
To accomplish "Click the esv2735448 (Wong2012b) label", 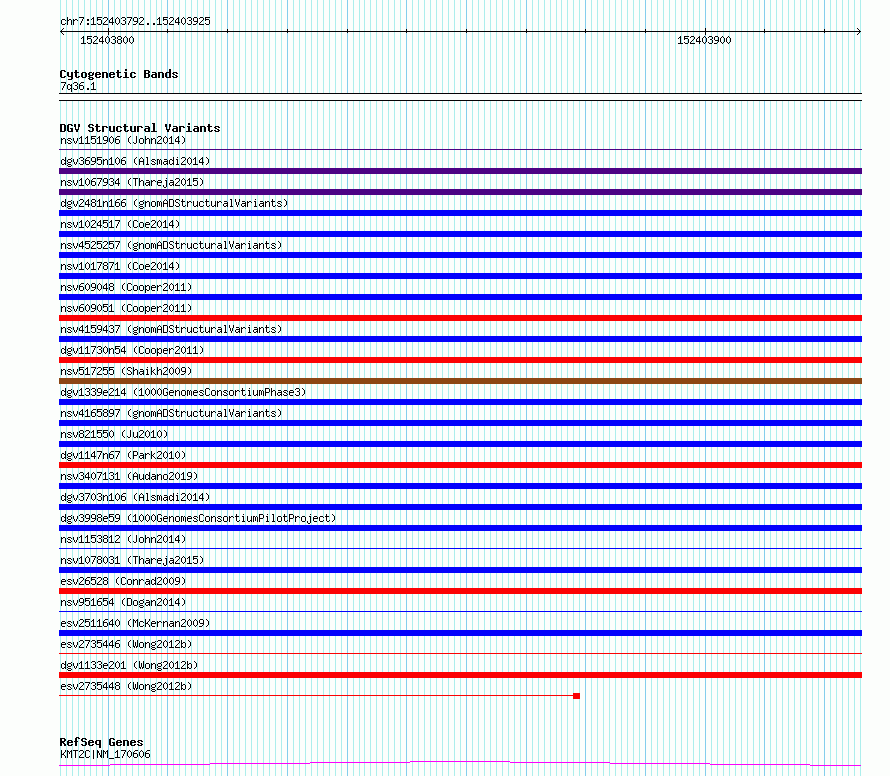I will [x=126, y=686].
